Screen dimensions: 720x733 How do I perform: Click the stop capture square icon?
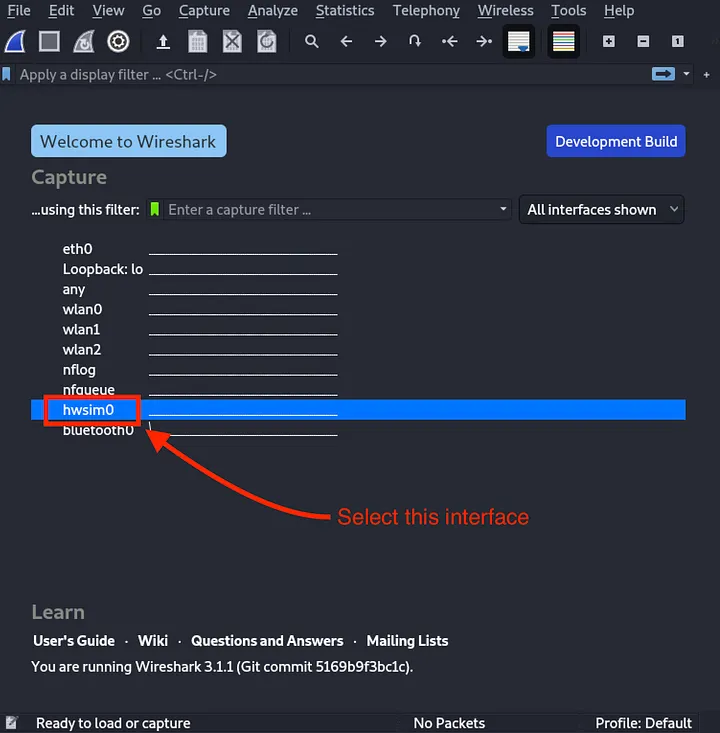[50, 42]
